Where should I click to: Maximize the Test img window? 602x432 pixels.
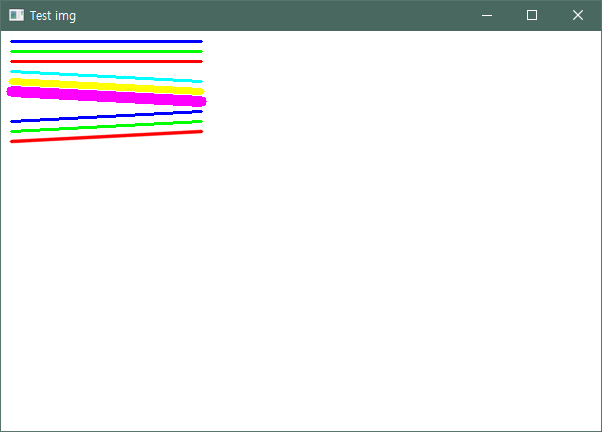coord(532,15)
